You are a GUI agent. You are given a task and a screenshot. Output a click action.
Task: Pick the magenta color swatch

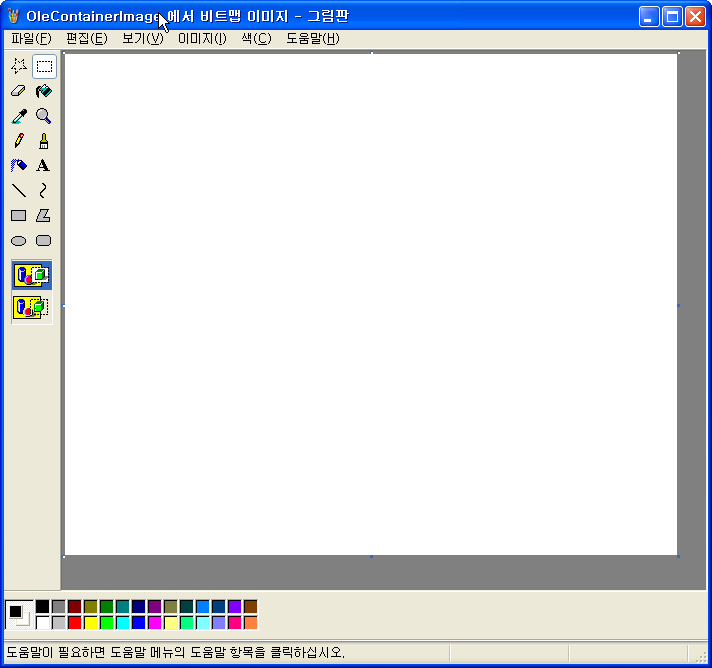pyautogui.click(x=155, y=623)
